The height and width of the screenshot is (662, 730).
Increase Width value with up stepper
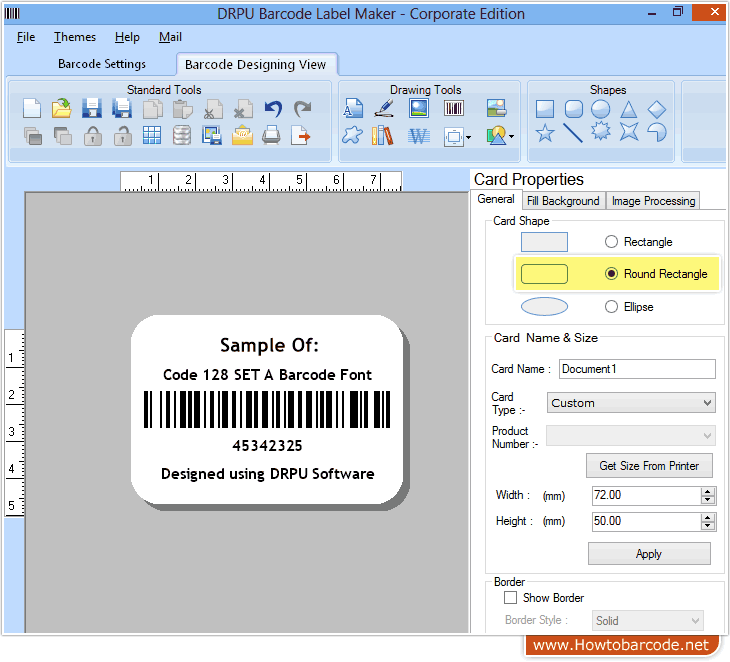point(708,492)
